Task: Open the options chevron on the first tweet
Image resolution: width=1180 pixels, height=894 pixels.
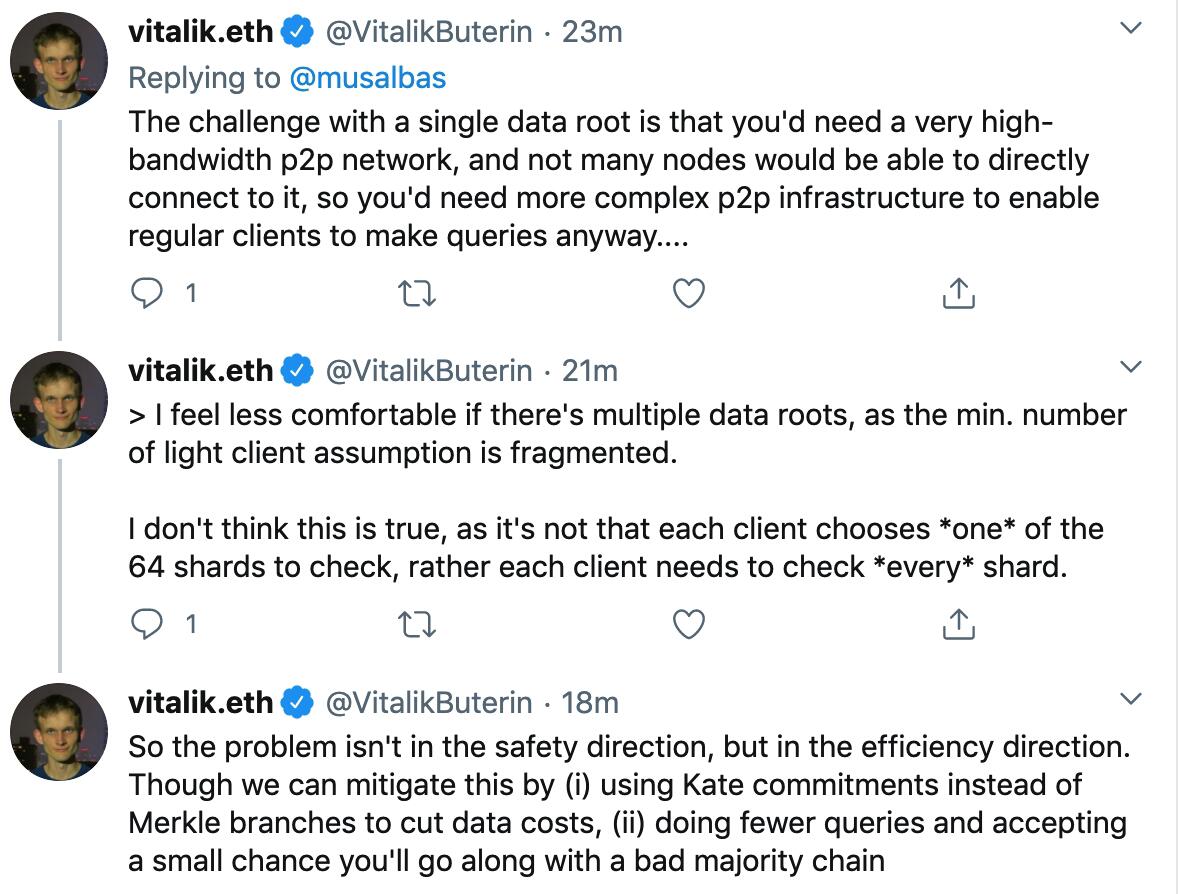Action: pos(1131,27)
